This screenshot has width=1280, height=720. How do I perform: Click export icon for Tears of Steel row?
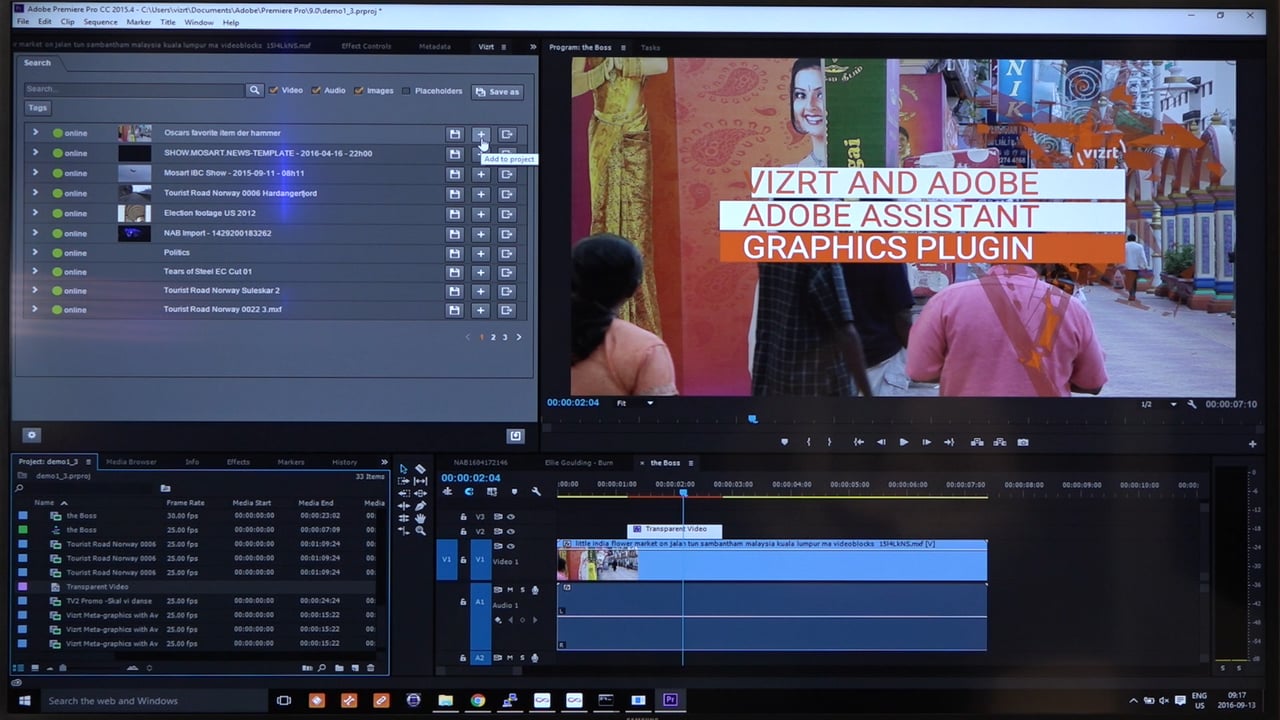pos(507,272)
